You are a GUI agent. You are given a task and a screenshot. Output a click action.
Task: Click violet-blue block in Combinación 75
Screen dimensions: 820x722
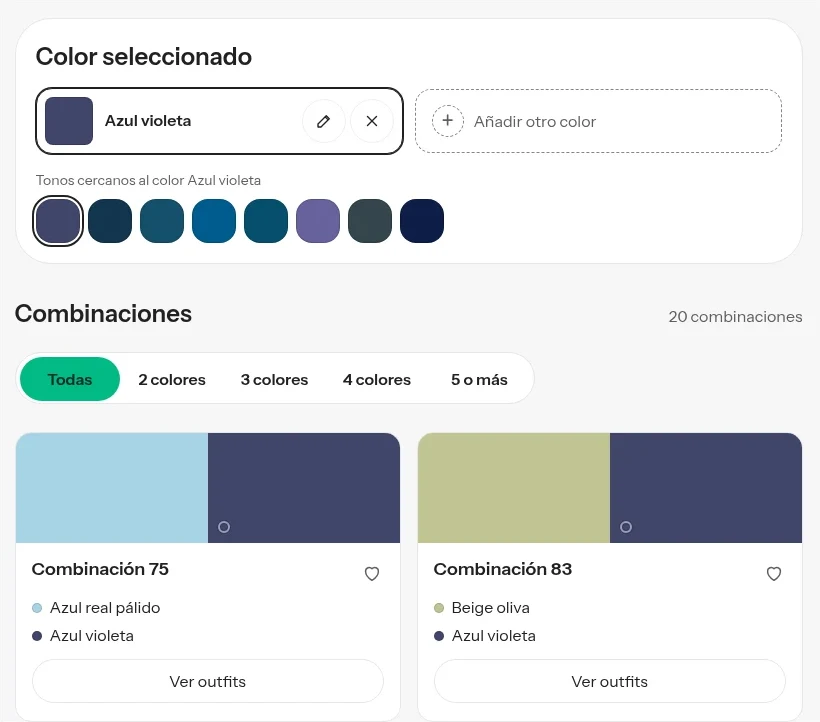point(304,488)
